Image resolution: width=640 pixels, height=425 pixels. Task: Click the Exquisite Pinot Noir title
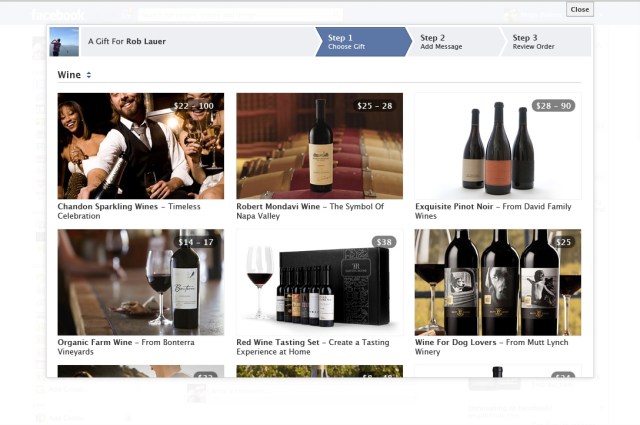tap(454, 207)
